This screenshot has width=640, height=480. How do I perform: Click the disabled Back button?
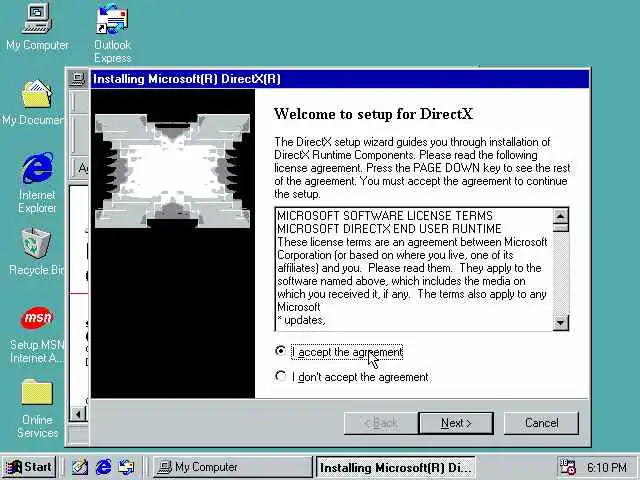click(381, 423)
